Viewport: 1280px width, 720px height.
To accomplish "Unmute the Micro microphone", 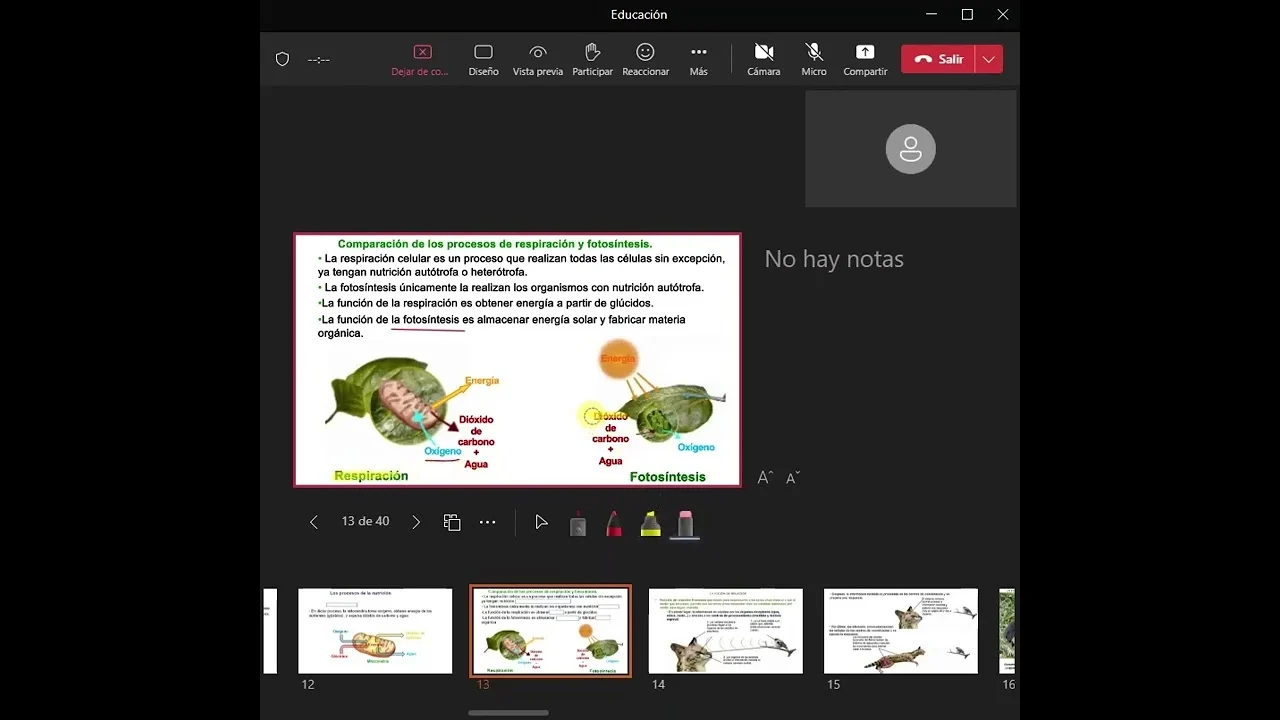I will coord(814,59).
